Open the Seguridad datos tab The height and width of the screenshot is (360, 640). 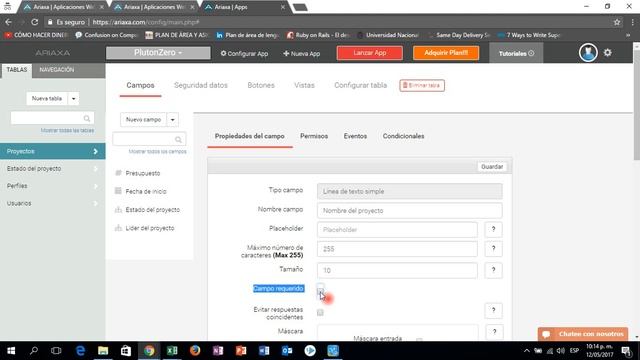click(201, 85)
